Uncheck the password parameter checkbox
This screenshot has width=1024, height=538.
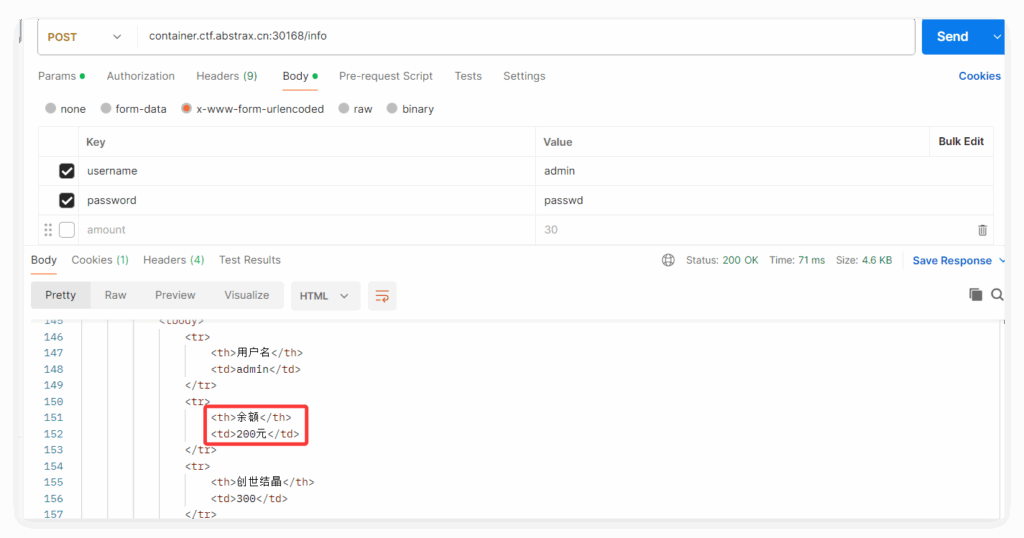point(67,200)
